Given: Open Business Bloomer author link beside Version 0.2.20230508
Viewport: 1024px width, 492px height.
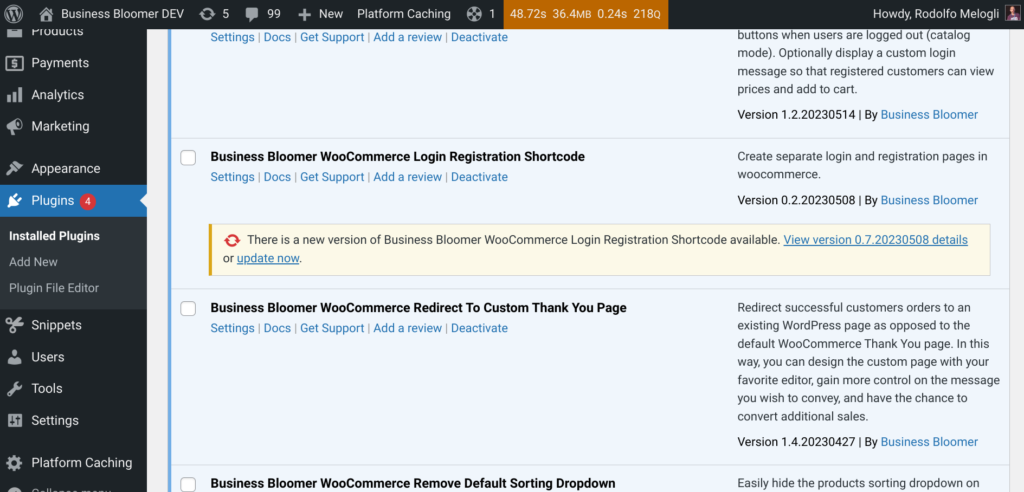Looking at the screenshot, I should 929,201.
